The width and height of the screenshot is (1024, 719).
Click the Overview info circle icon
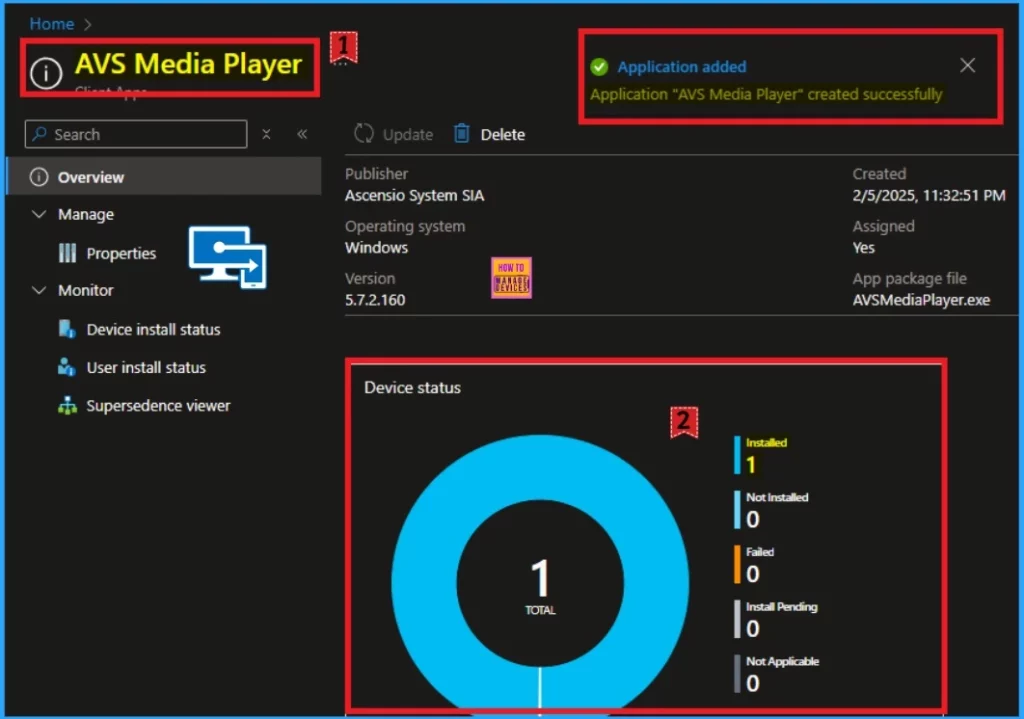(39, 176)
